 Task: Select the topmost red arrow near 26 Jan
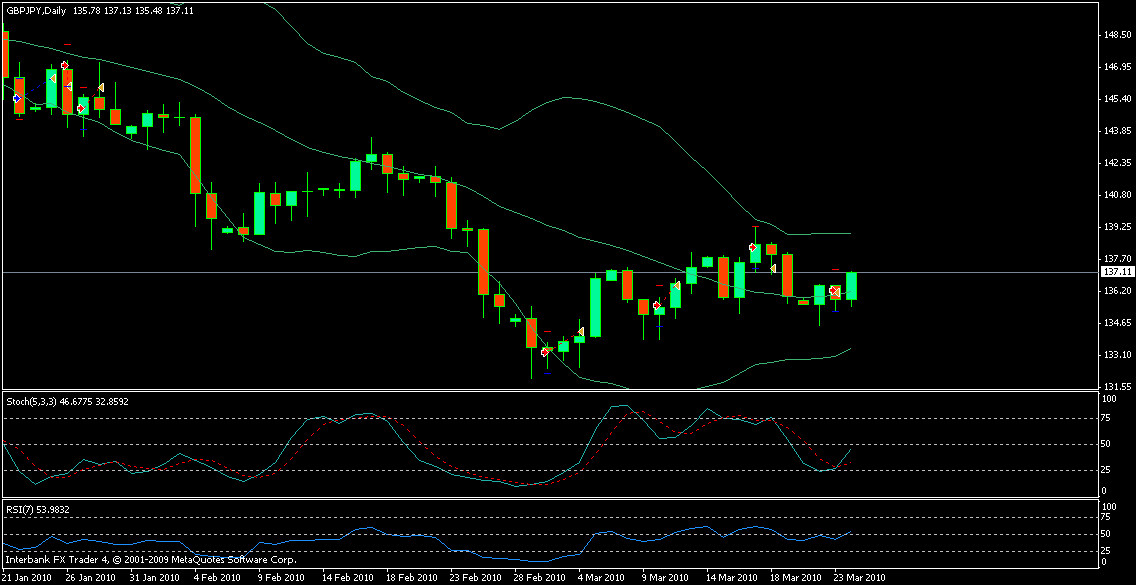click(x=65, y=65)
